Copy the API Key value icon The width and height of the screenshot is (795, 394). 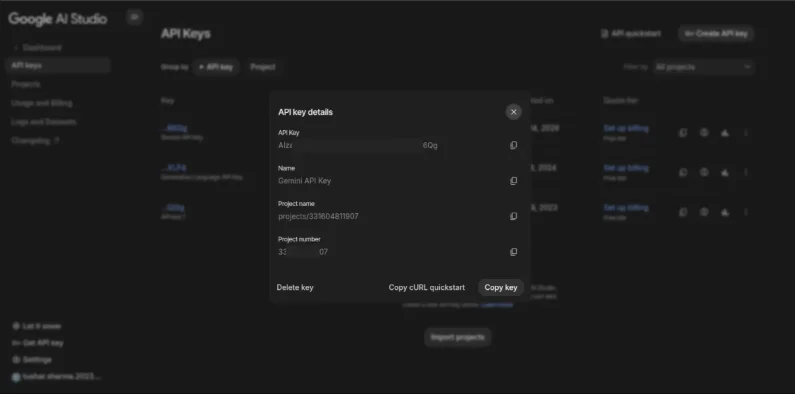(513, 146)
